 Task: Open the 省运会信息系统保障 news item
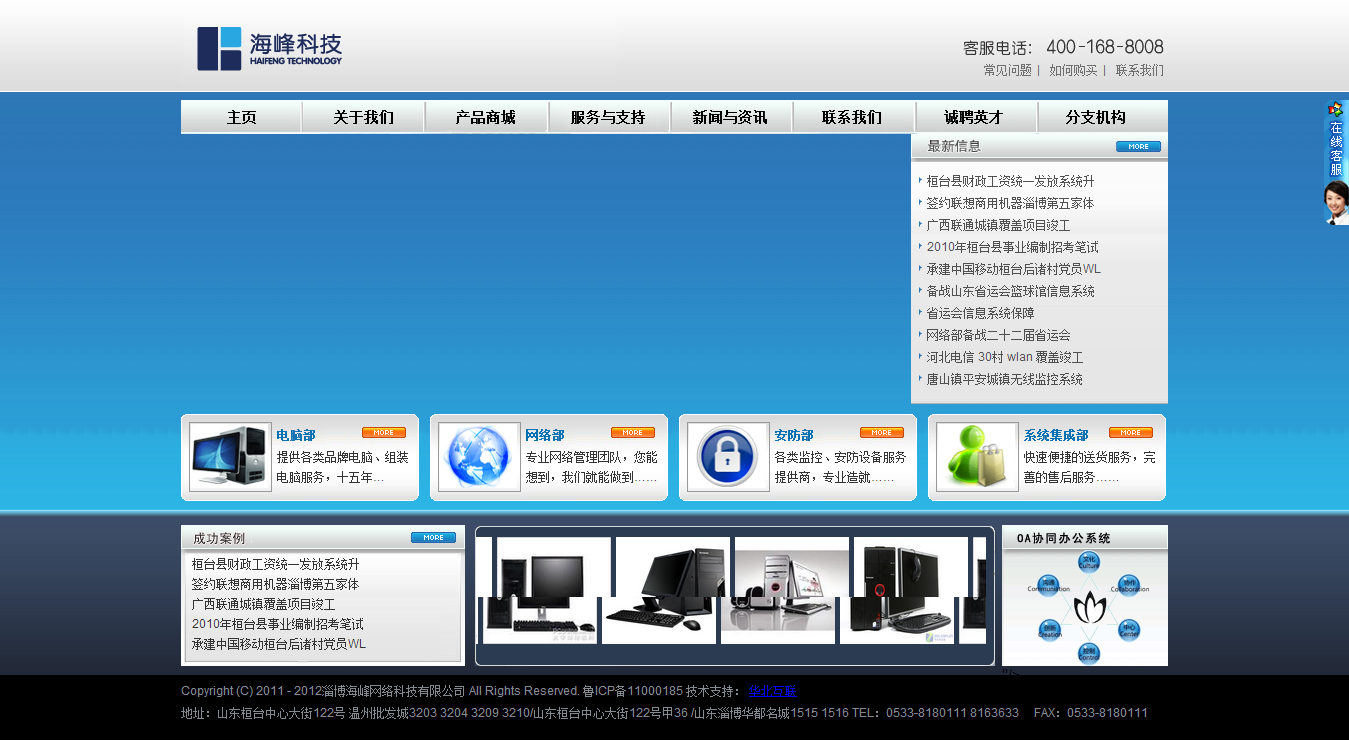coord(980,313)
